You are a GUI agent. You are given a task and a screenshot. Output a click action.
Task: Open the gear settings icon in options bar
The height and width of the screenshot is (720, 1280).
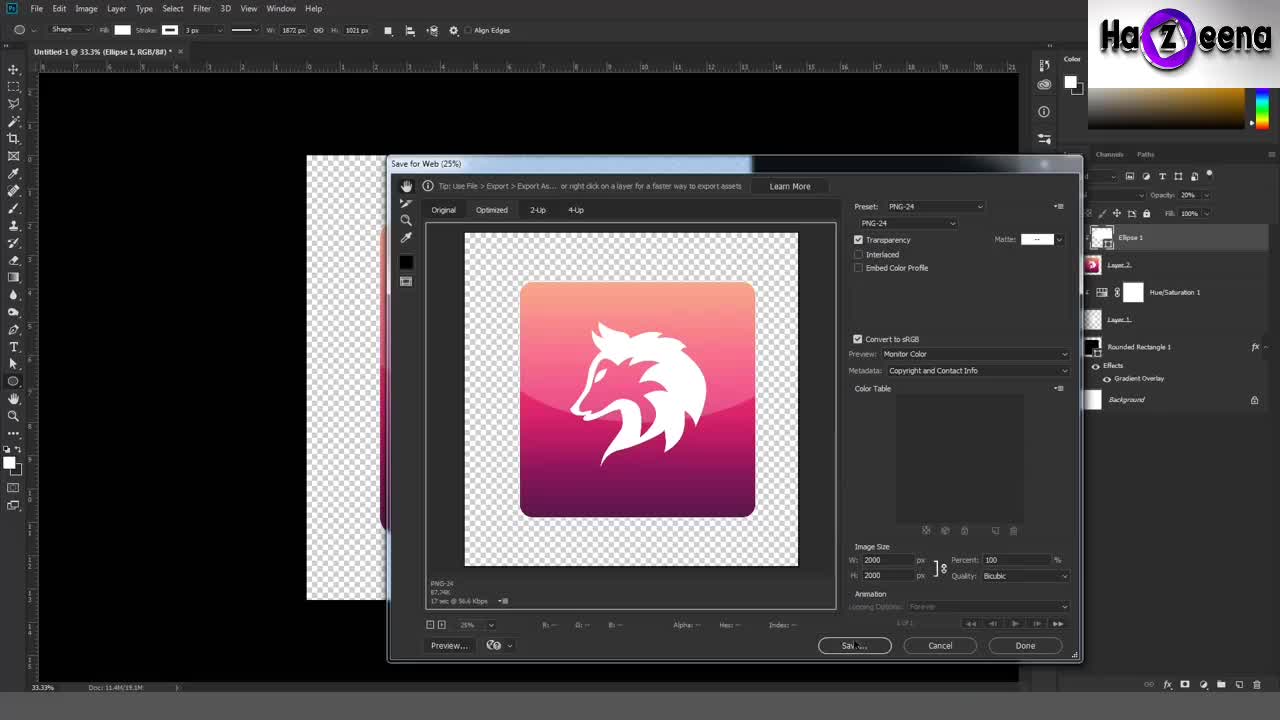point(454,30)
